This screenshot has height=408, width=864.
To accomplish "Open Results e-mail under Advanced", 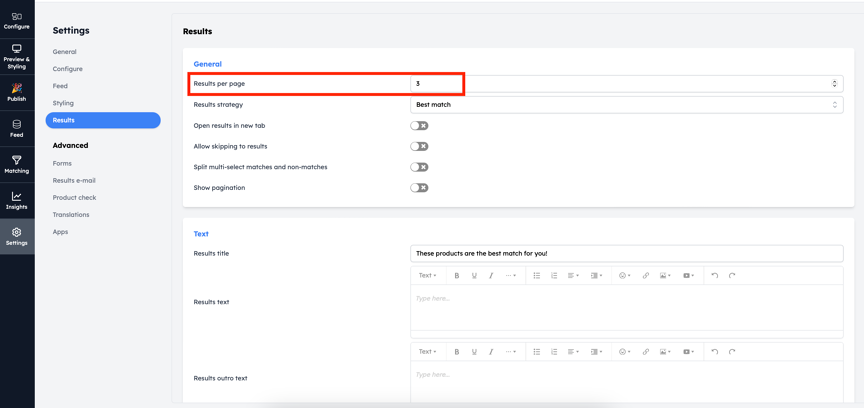I will click(x=74, y=181).
